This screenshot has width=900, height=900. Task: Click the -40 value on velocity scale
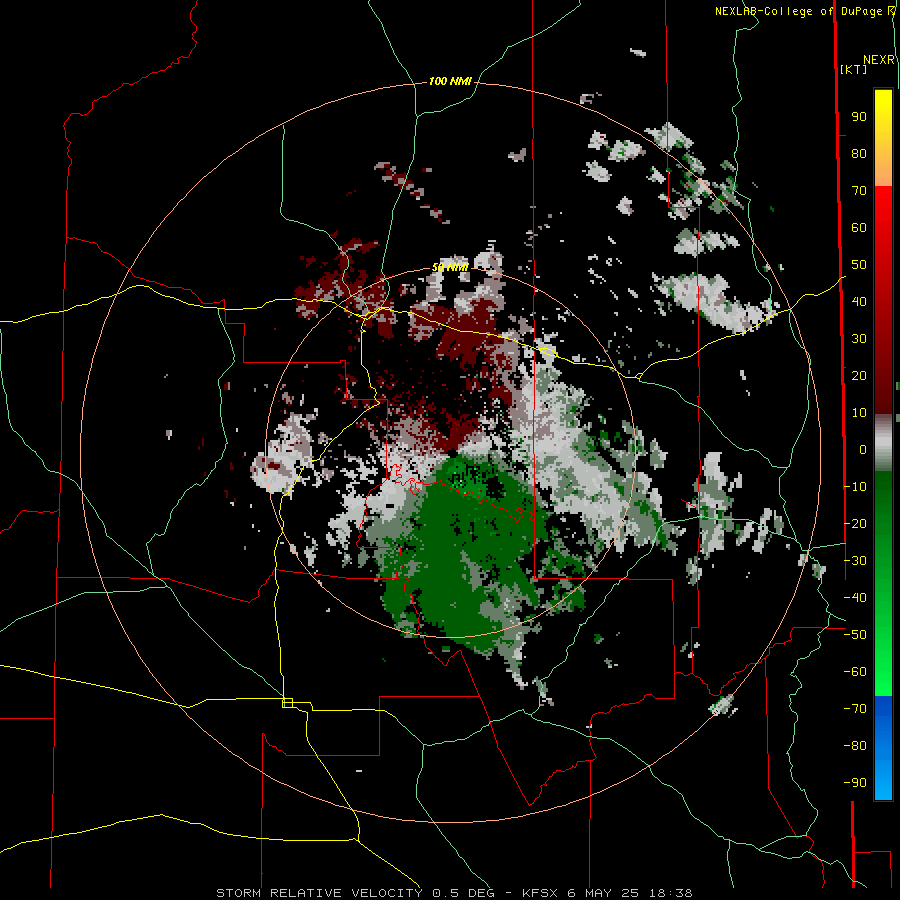(855, 598)
